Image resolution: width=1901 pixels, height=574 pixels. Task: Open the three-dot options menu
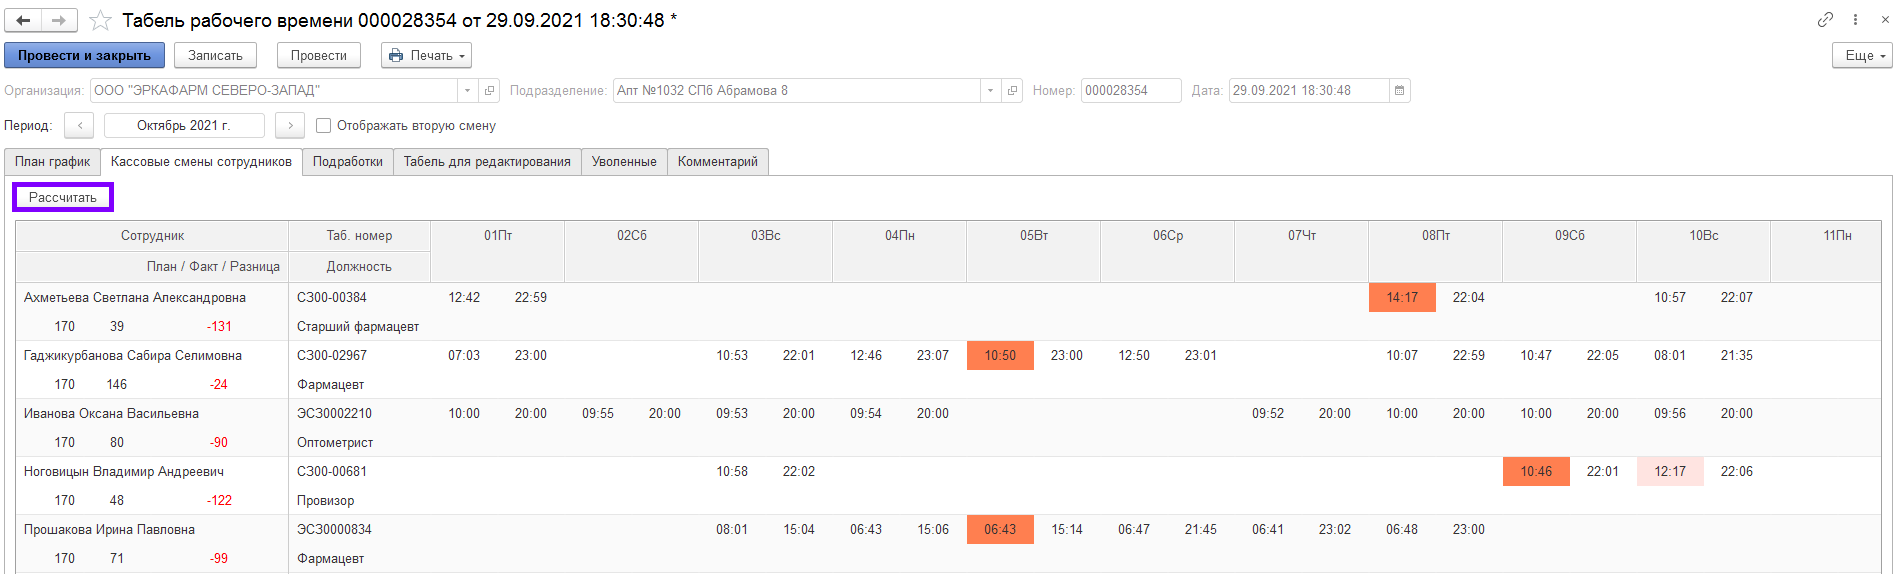coord(1855,20)
